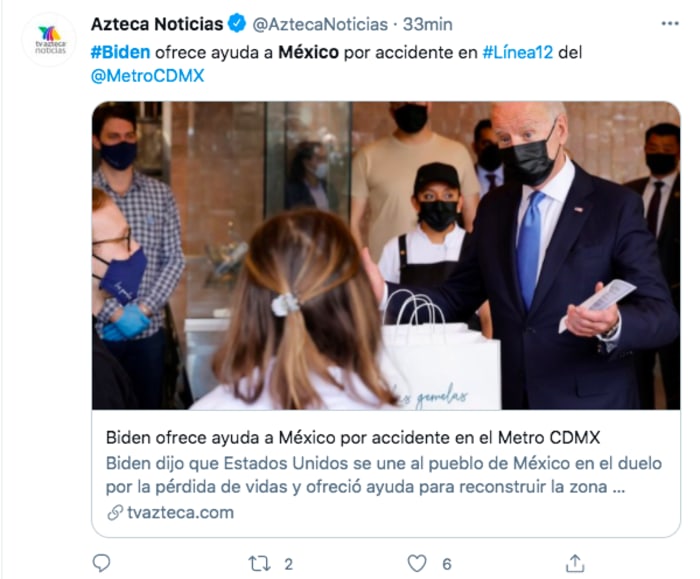Open the 33min timestamp link
This screenshot has height=579, width=700.
[x=428, y=24]
